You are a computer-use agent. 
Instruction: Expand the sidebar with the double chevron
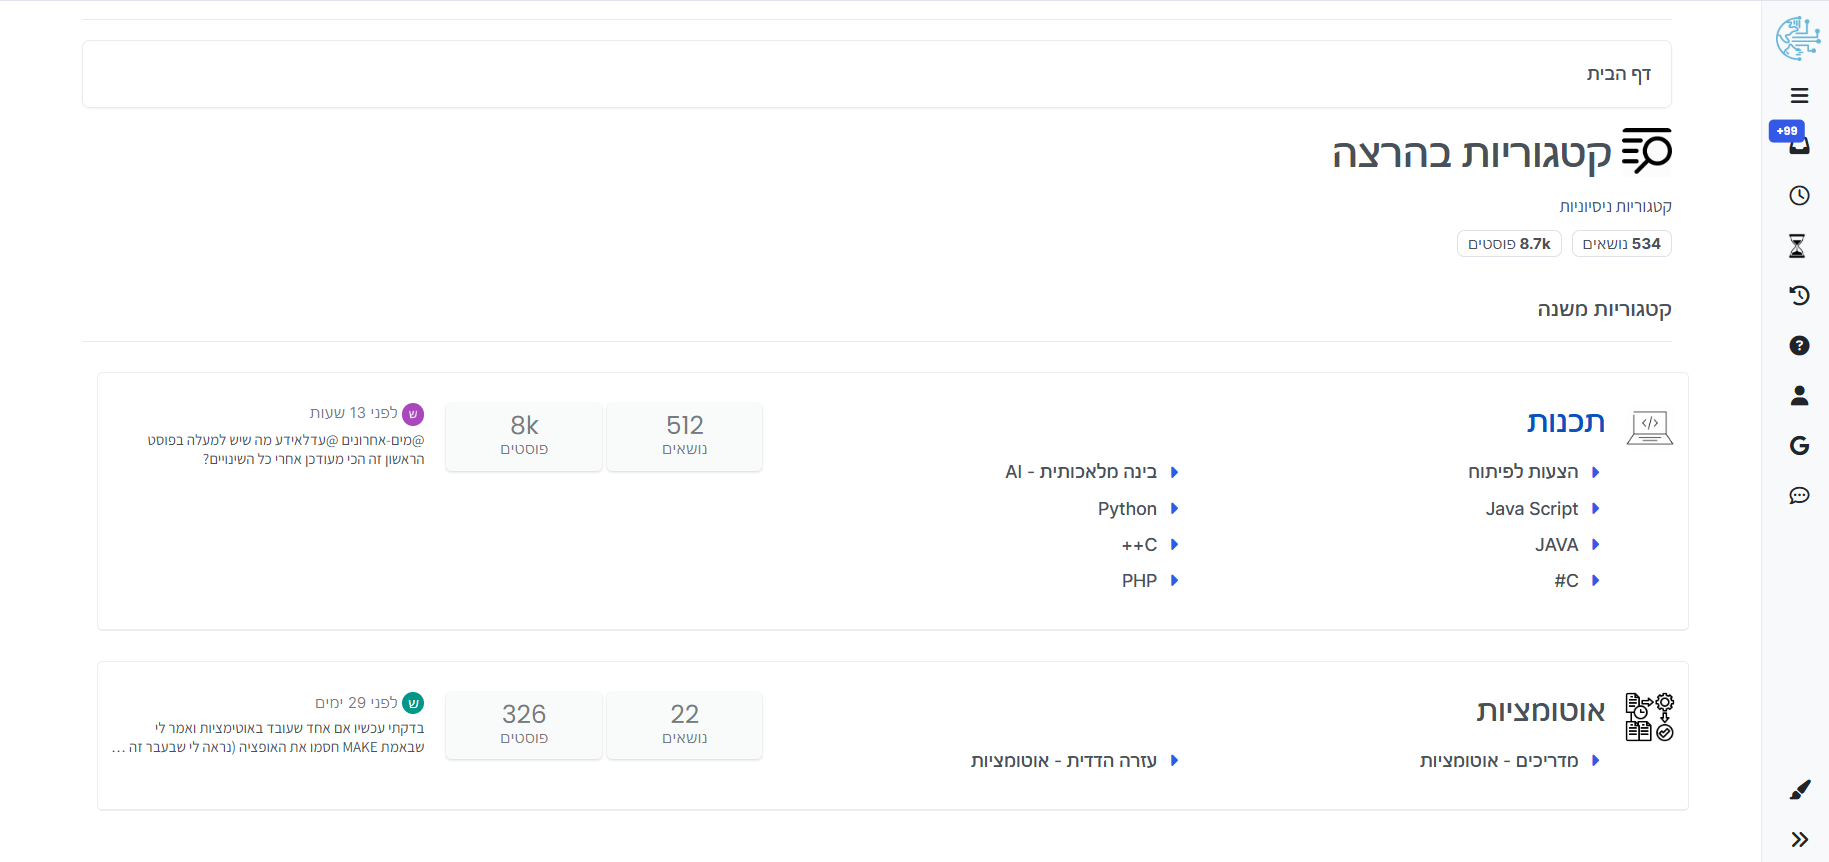tap(1799, 839)
